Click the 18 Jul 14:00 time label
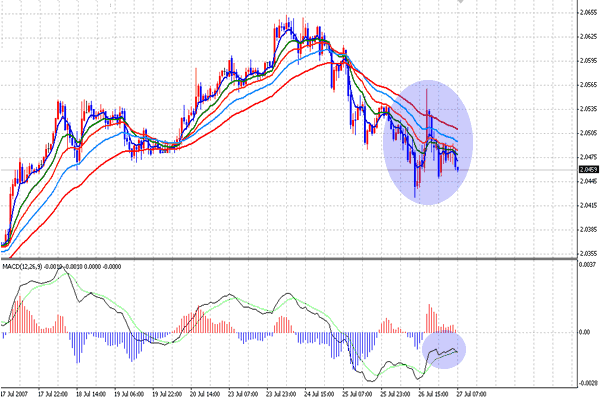600x400 pixels. [x=91, y=394]
